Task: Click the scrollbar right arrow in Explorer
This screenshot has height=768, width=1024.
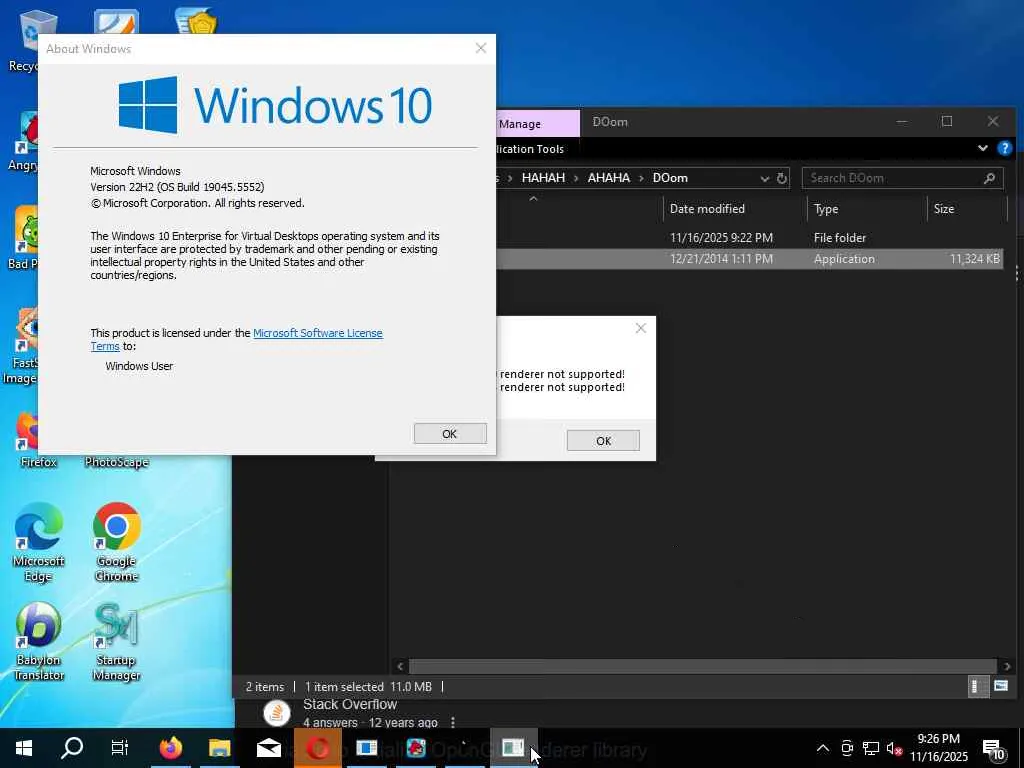Action: click(x=1006, y=666)
